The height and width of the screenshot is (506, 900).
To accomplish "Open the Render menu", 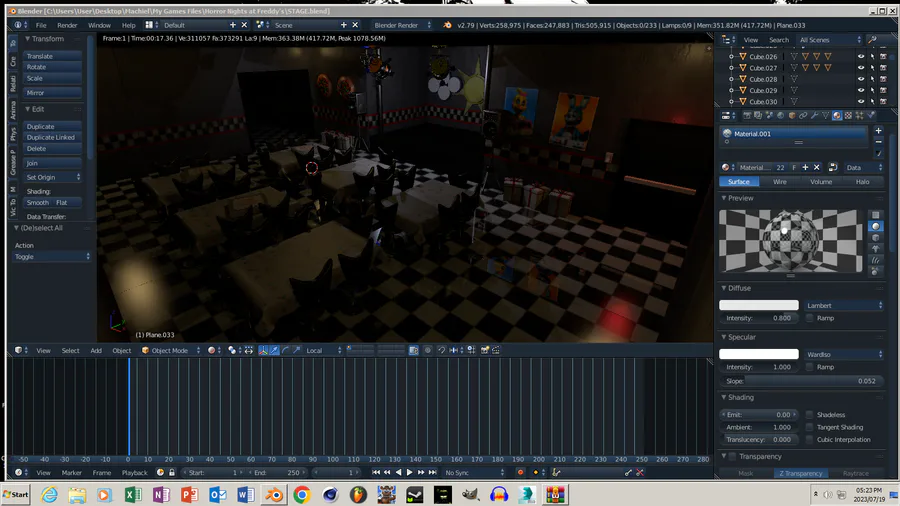I will [67, 25].
